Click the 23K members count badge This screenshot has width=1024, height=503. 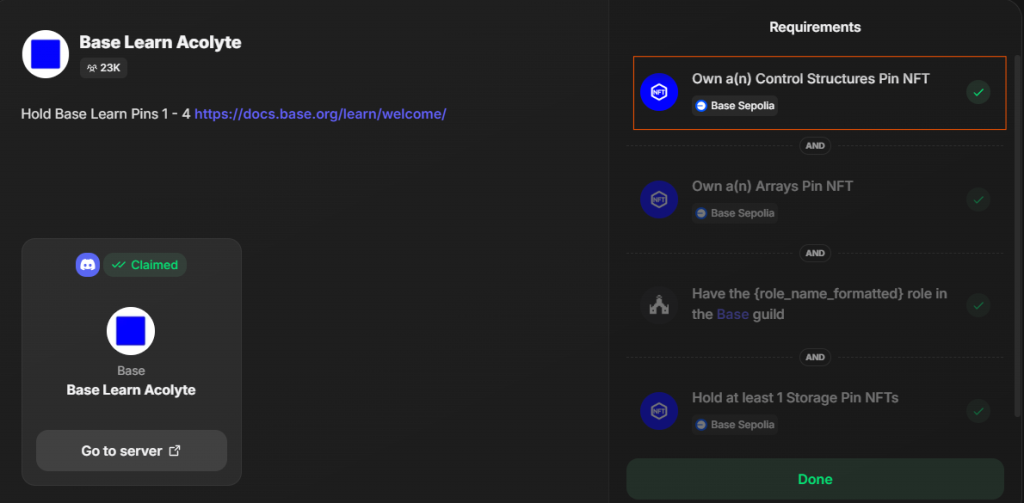click(104, 68)
